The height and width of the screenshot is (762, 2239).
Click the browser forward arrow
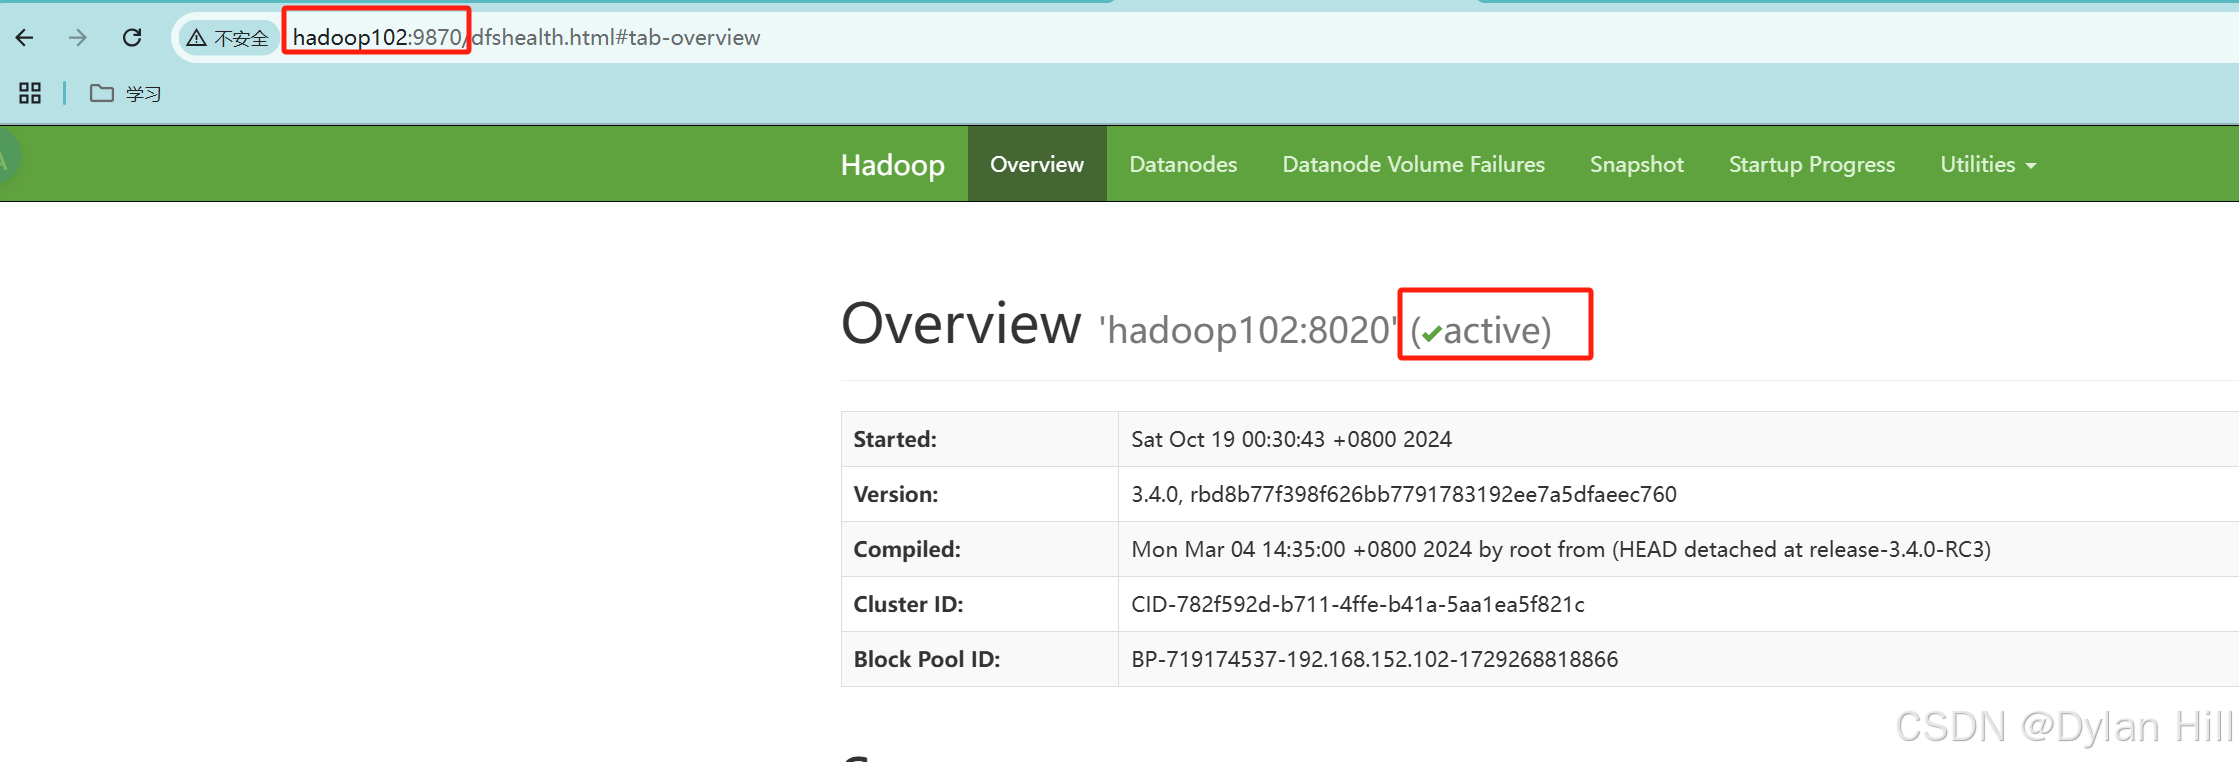tap(78, 38)
